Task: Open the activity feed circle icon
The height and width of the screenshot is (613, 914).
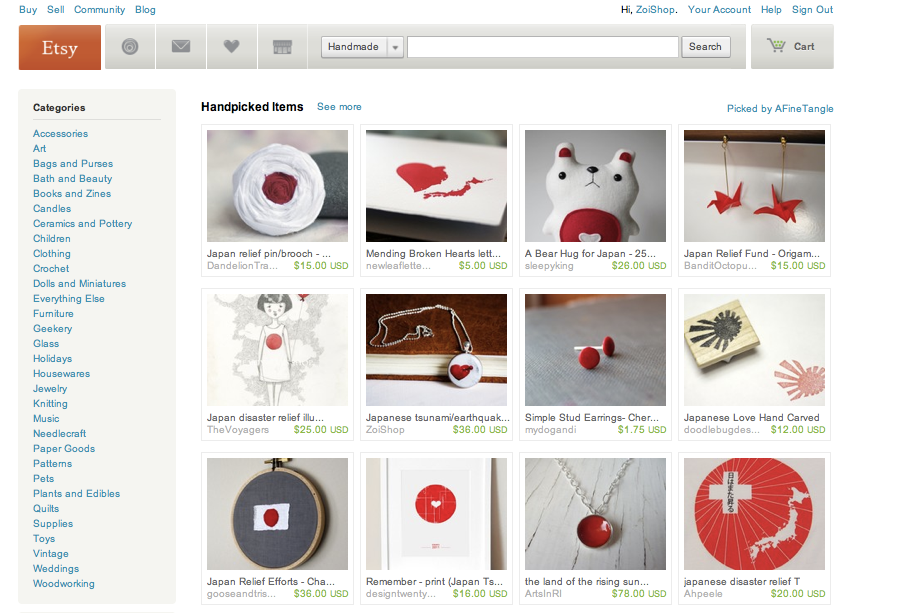Action: 130,47
